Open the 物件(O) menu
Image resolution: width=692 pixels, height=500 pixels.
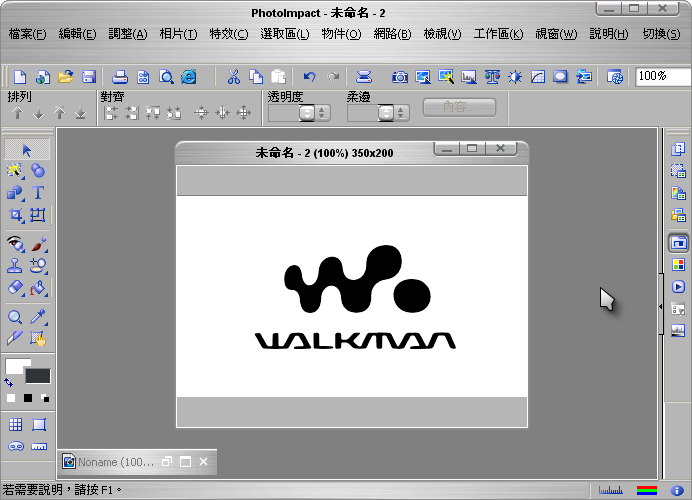click(341, 34)
